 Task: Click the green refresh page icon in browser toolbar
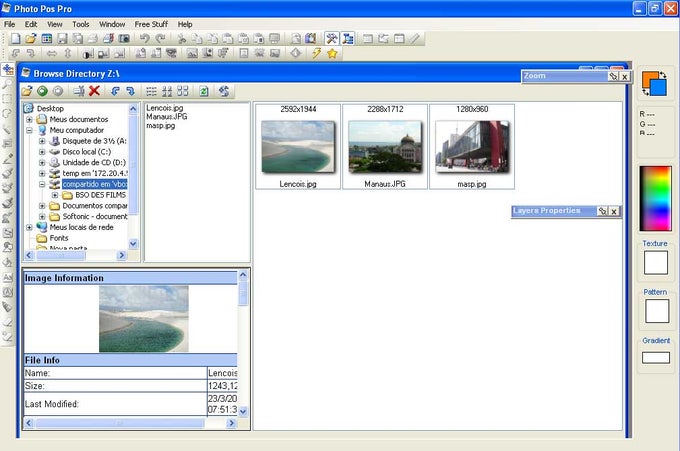click(204, 91)
